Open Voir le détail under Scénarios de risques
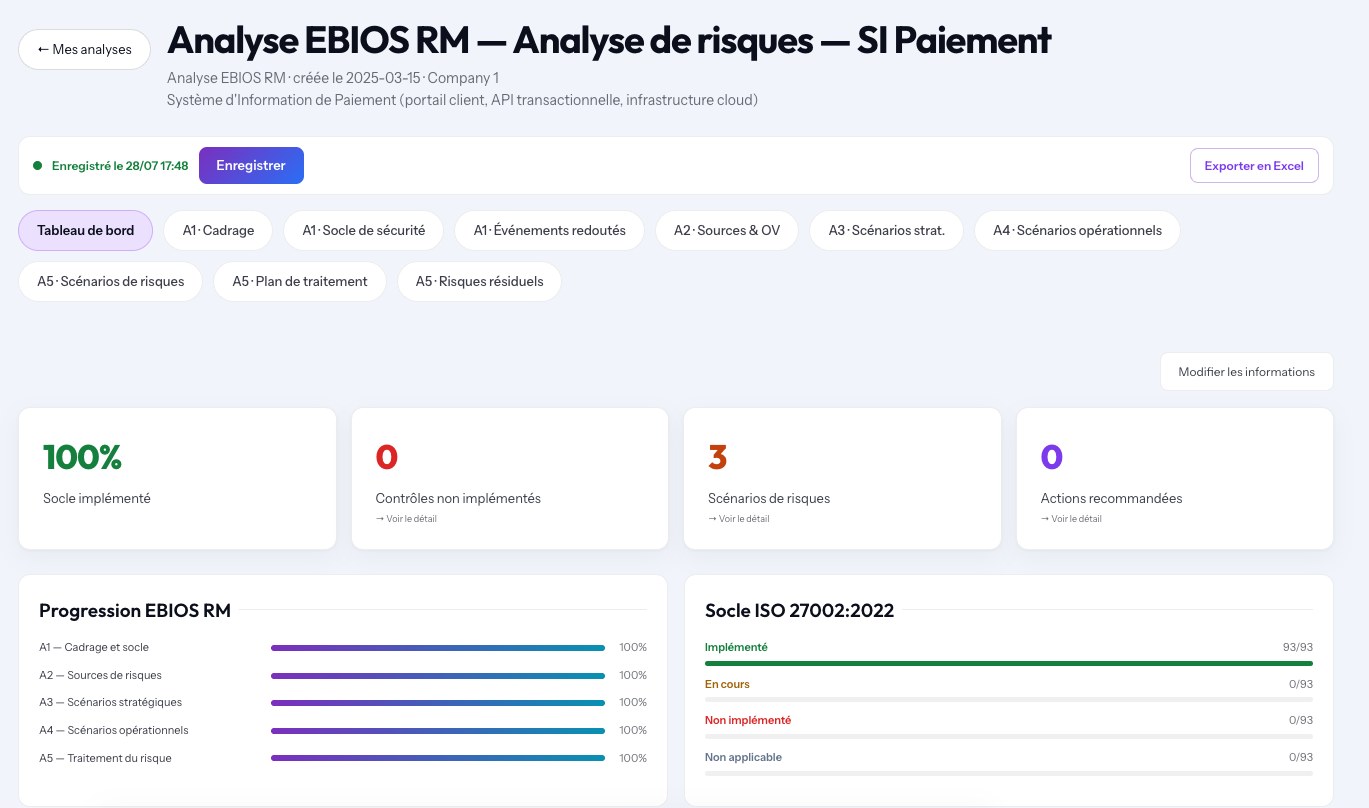This screenshot has height=808, width=1369. (738, 519)
